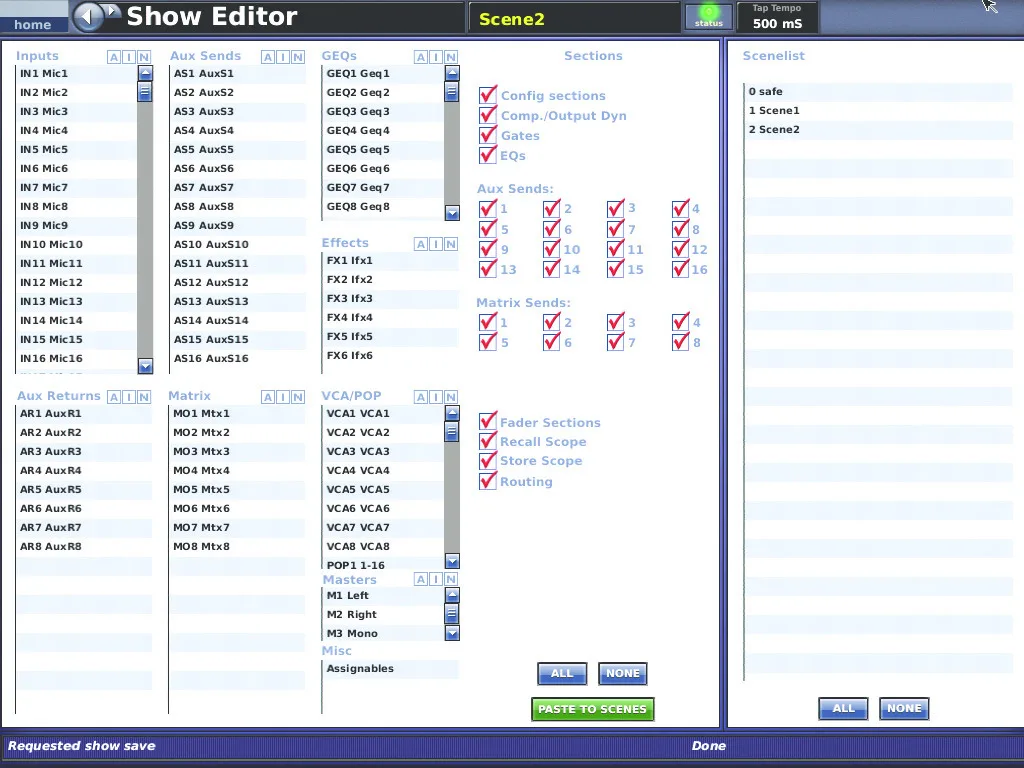This screenshot has height=768, width=1024.
Task: Select None (N) for Inputs list
Action: click(144, 57)
